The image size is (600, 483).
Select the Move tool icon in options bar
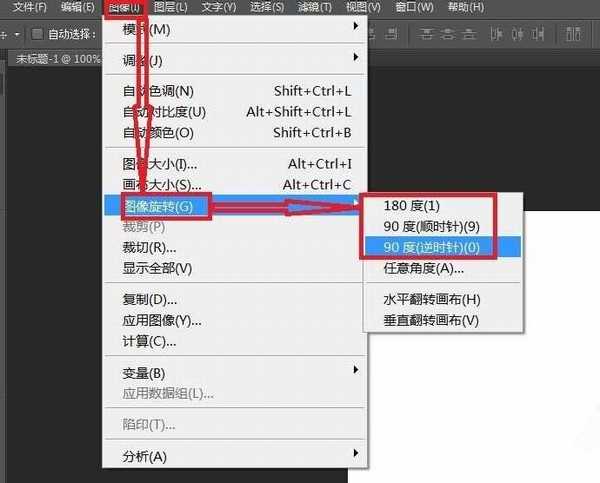point(5,33)
